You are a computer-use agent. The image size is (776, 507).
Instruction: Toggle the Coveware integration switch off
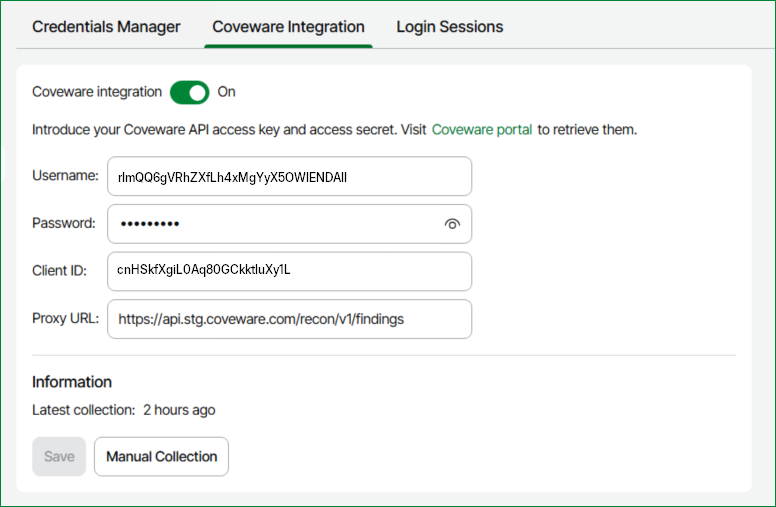[189, 92]
